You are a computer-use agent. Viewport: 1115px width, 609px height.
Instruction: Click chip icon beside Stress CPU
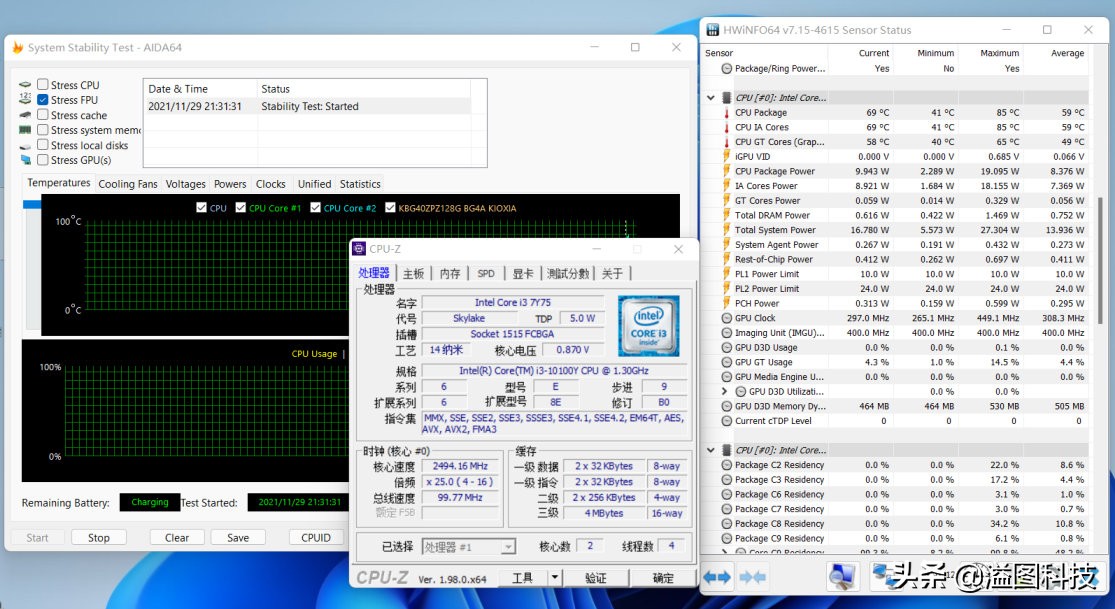click(25, 85)
